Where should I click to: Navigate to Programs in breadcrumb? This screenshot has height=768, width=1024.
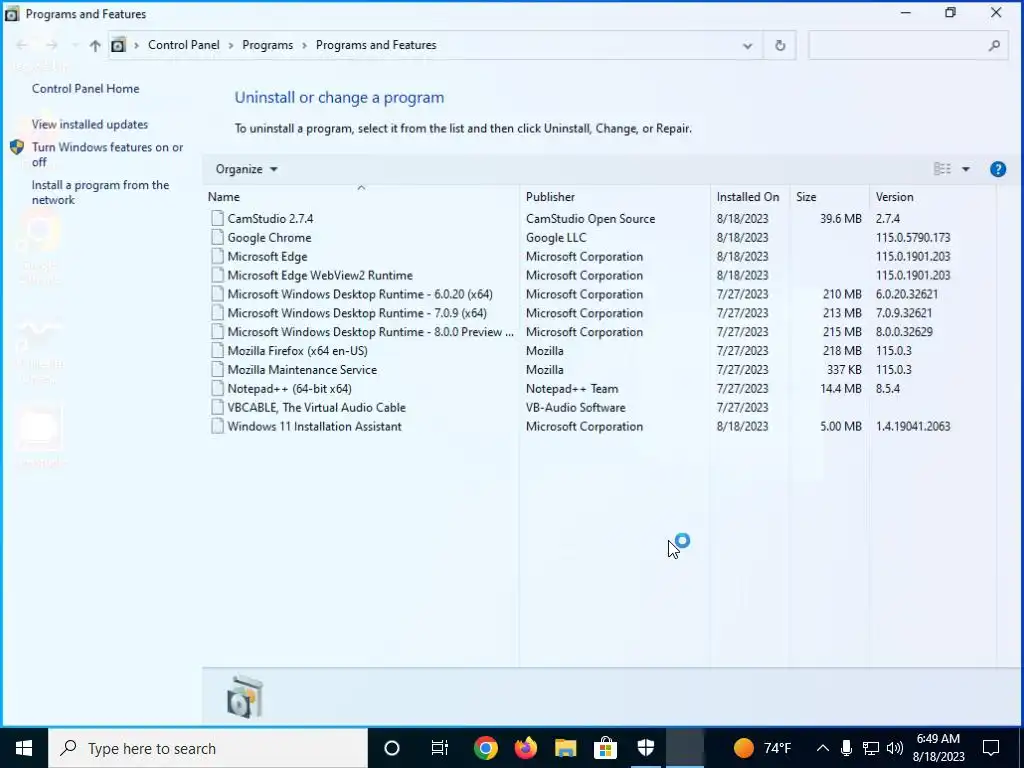point(267,45)
